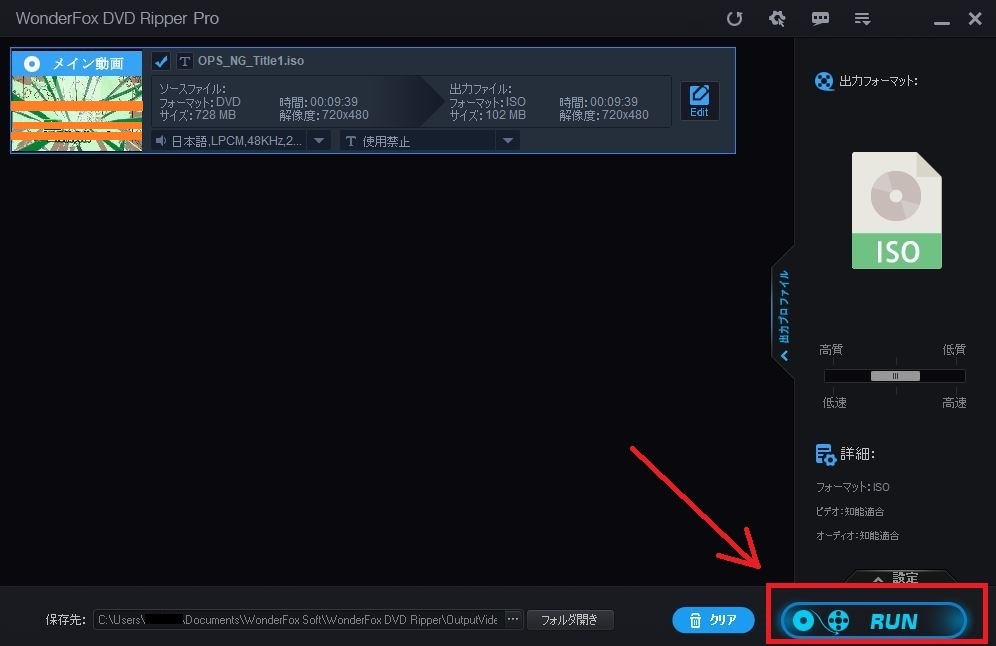Open the feedback chat bubble icon
Screen dimensions: 996x646
coord(820,18)
